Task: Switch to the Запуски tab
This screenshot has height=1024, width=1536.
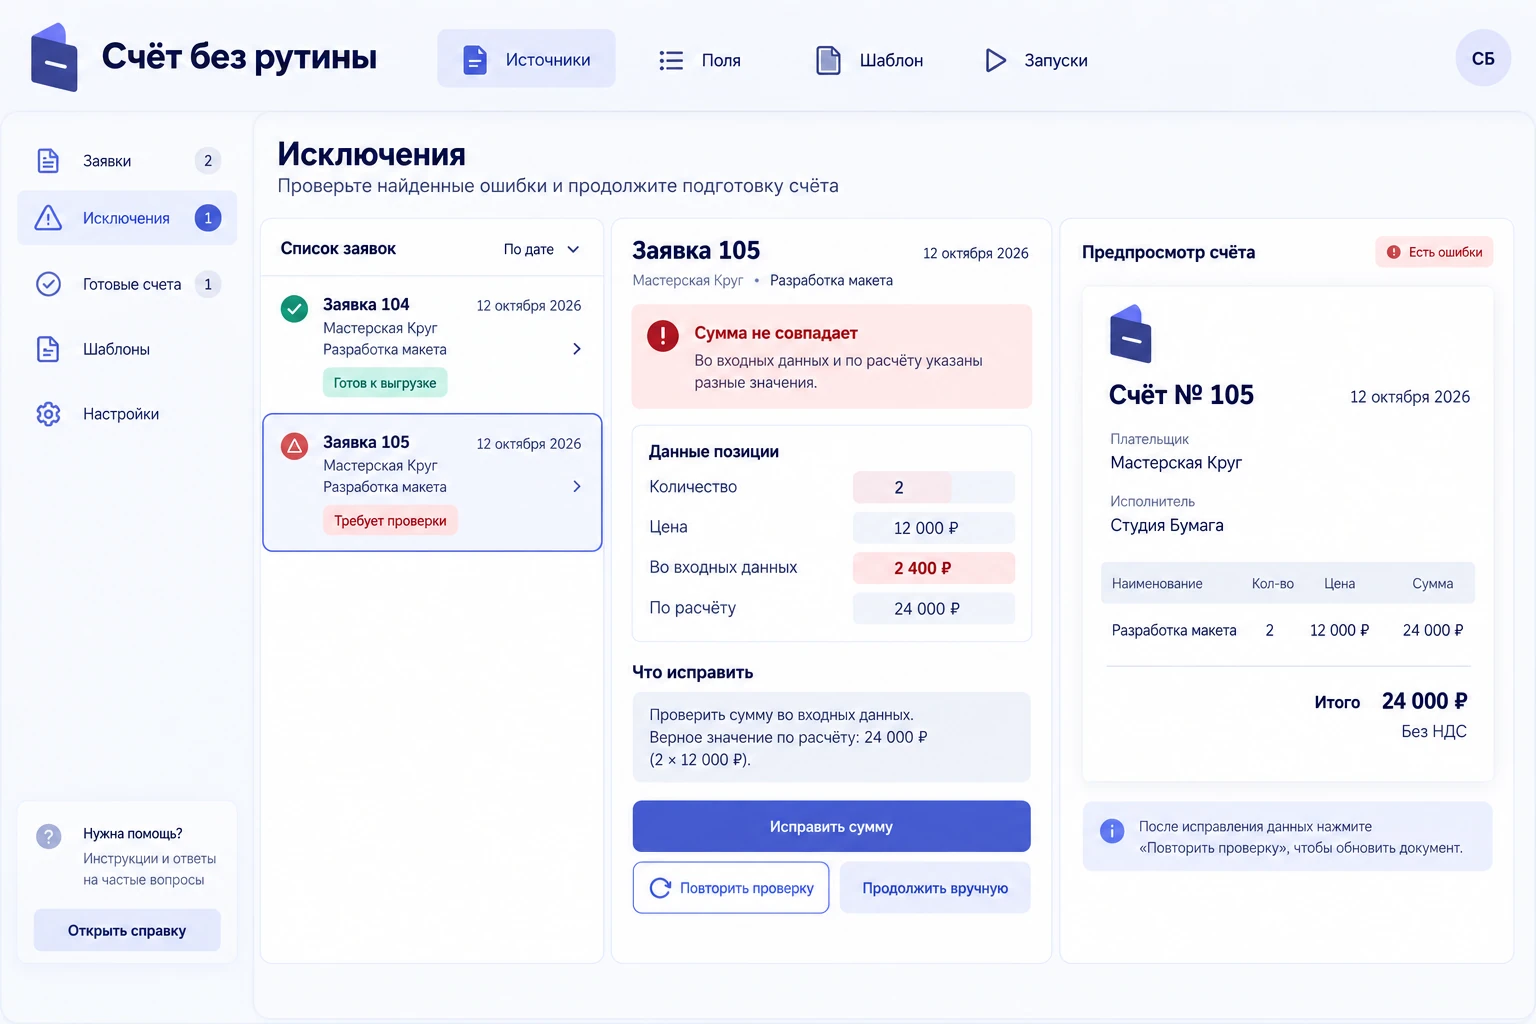Action: click(1036, 60)
